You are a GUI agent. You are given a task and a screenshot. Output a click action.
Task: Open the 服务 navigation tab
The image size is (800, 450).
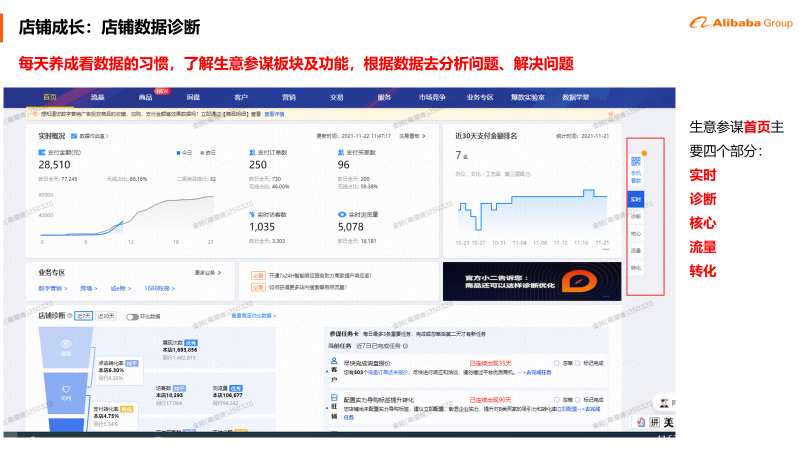pos(384,97)
